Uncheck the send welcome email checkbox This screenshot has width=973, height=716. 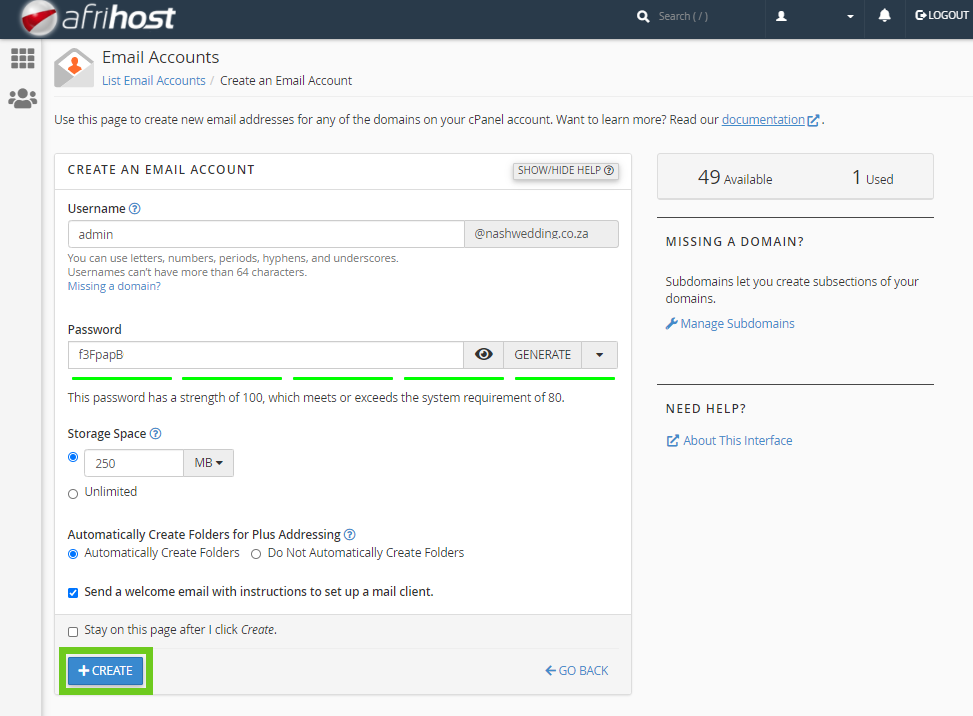(x=73, y=593)
